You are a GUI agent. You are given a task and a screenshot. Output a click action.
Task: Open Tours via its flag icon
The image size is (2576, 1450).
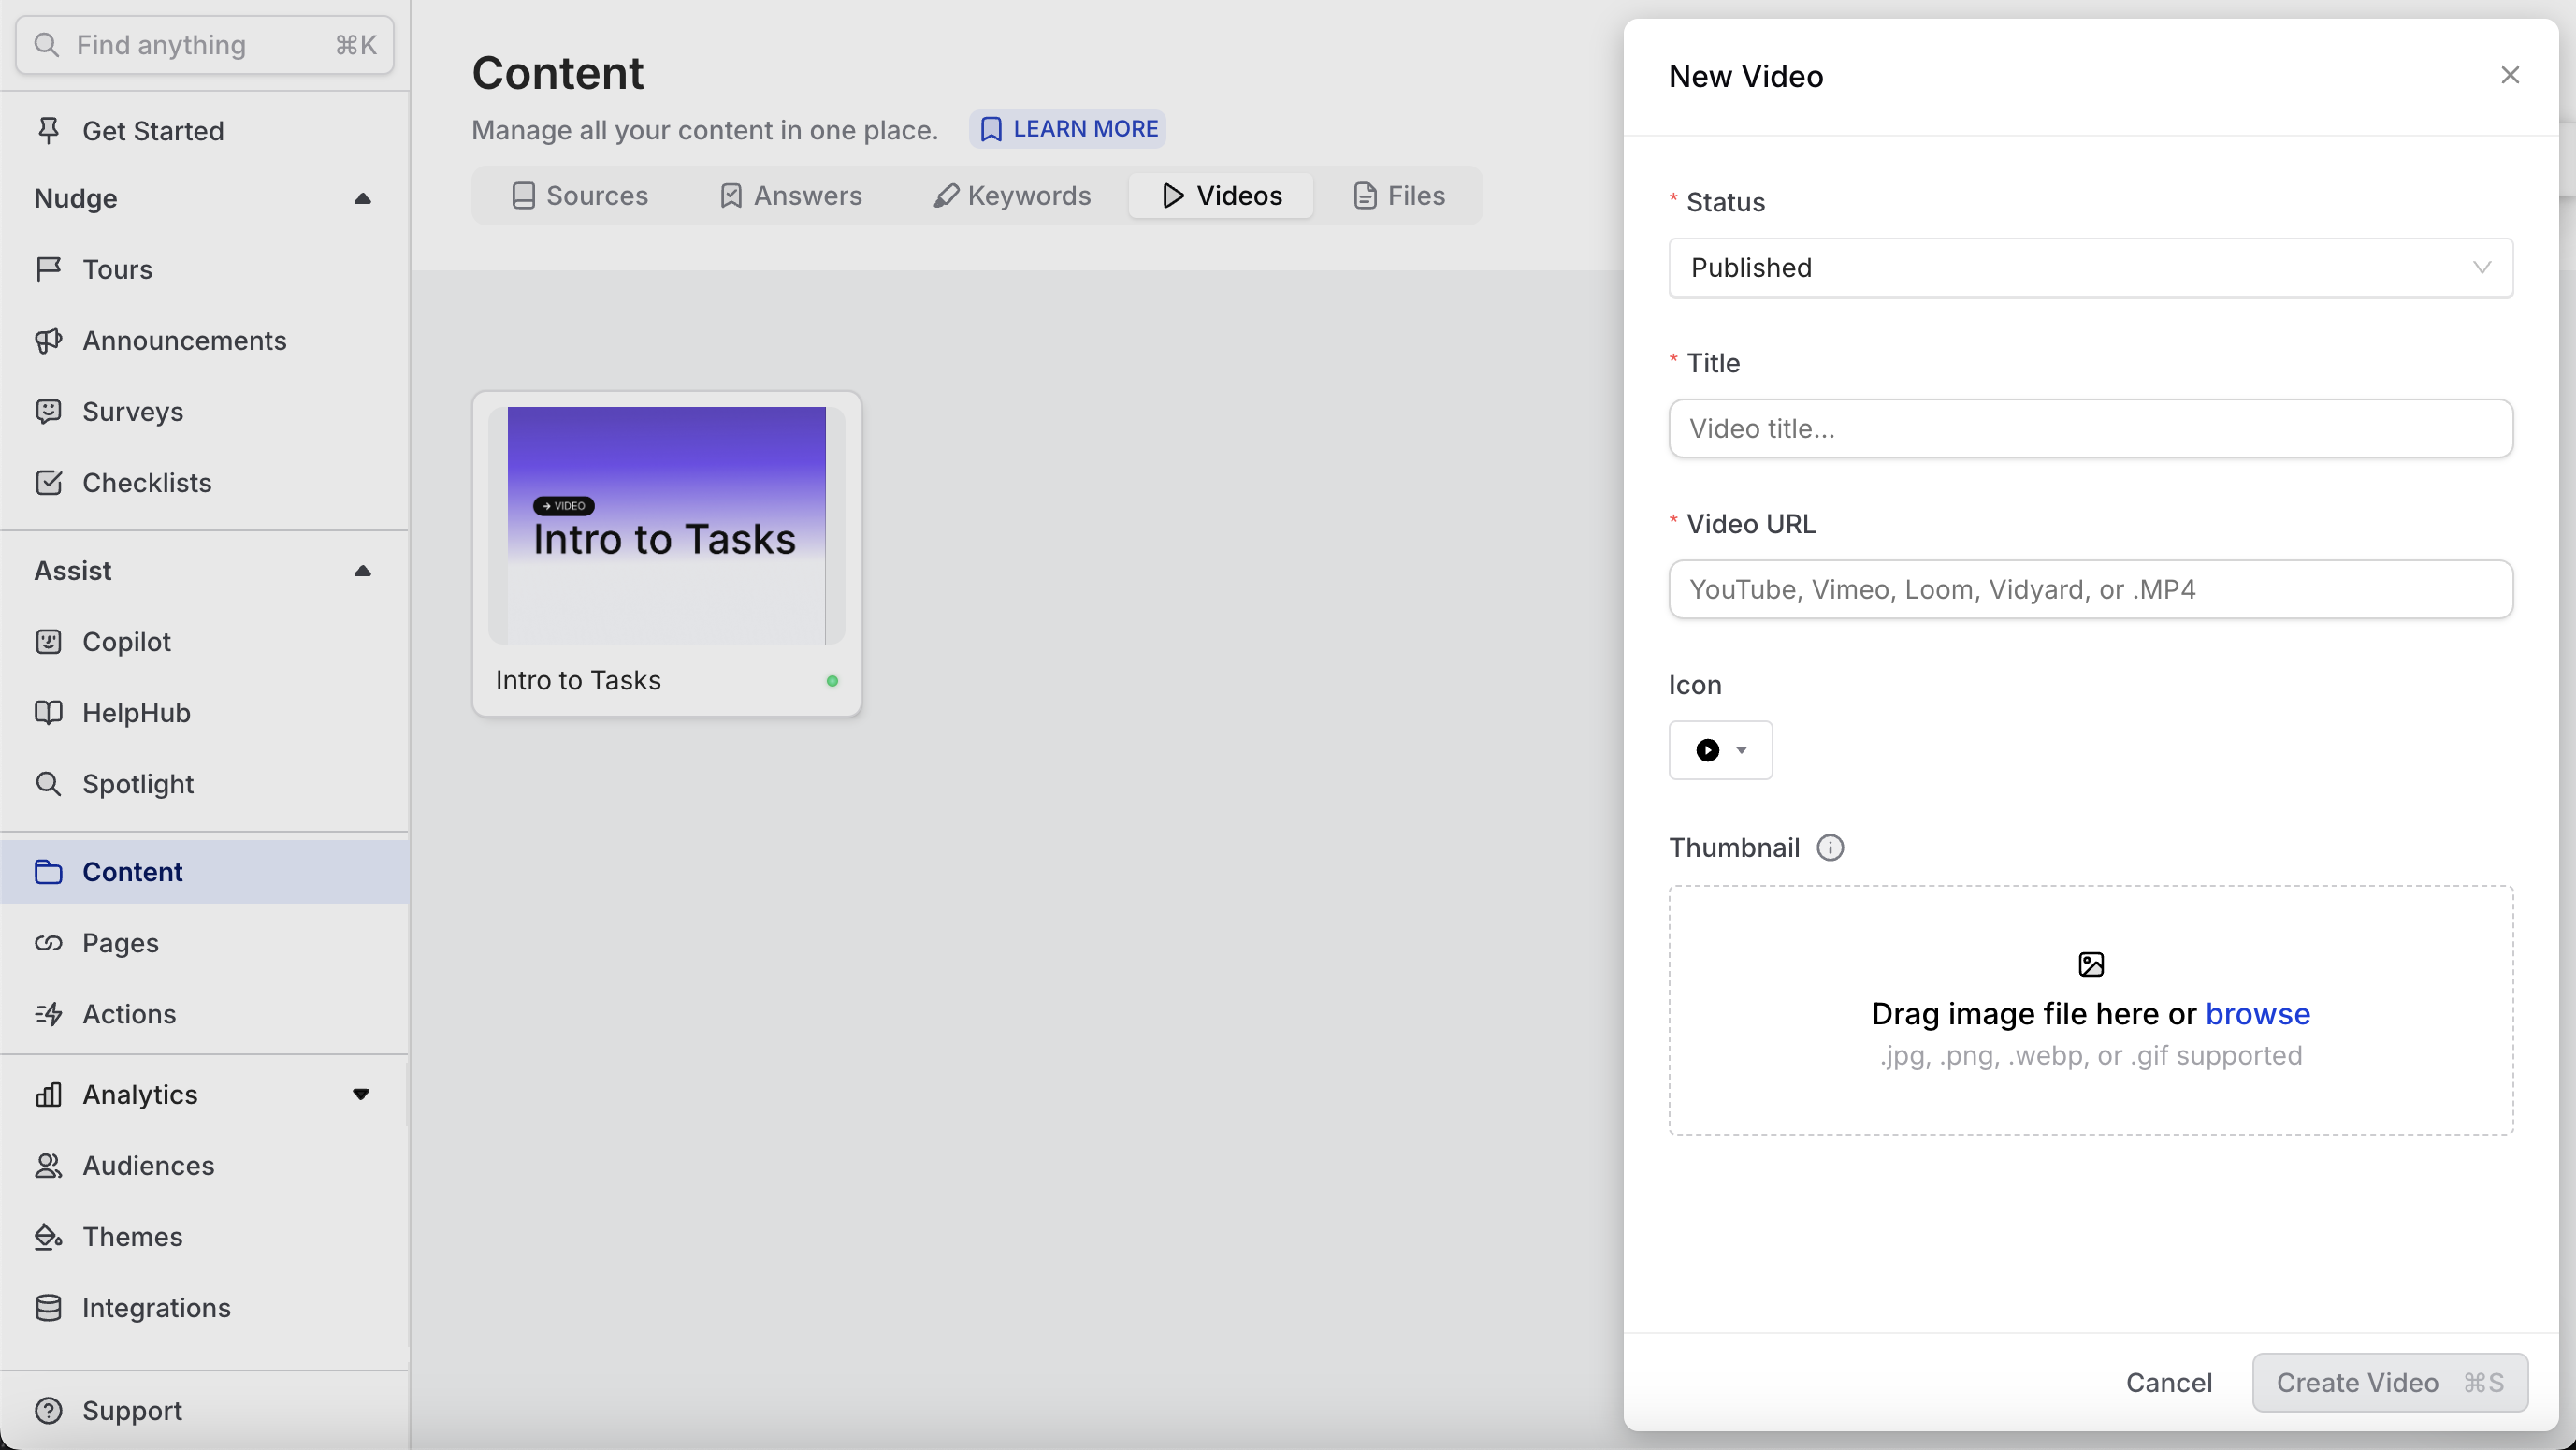tap(48, 268)
